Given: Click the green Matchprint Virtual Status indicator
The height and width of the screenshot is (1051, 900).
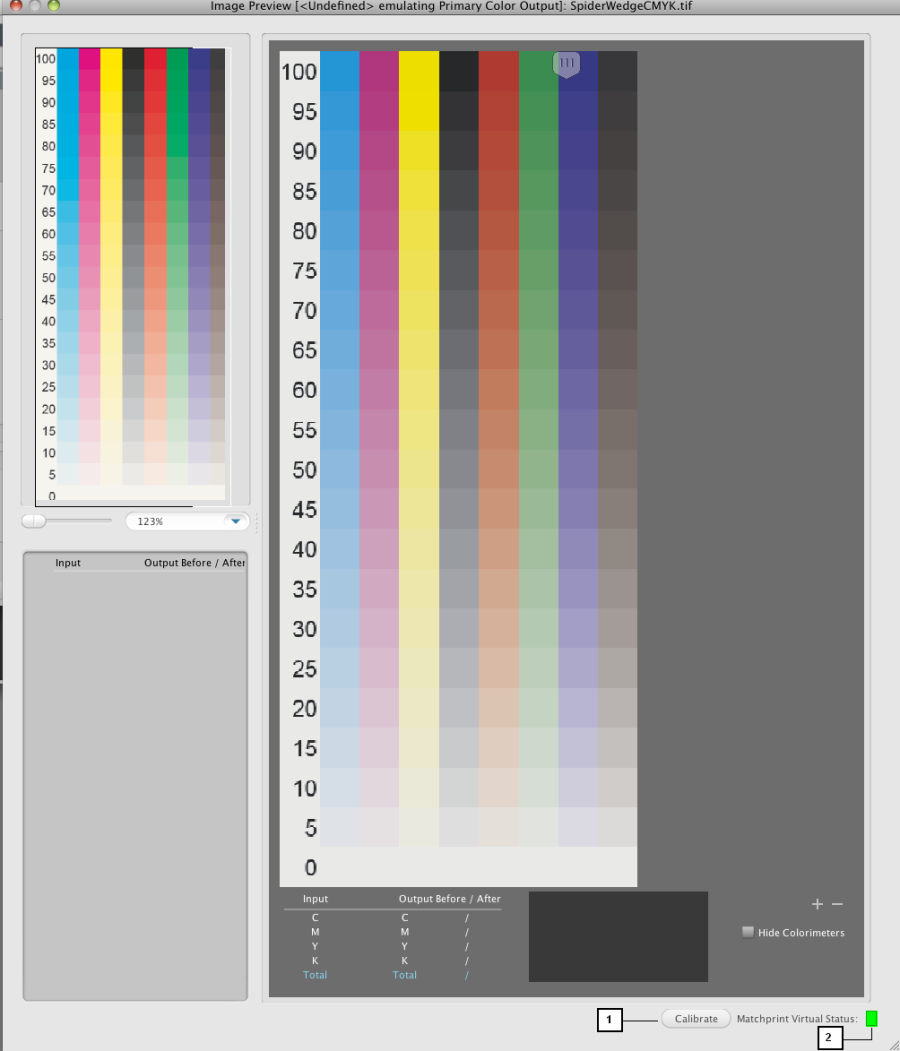Looking at the screenshot, I should [871, 1018].
